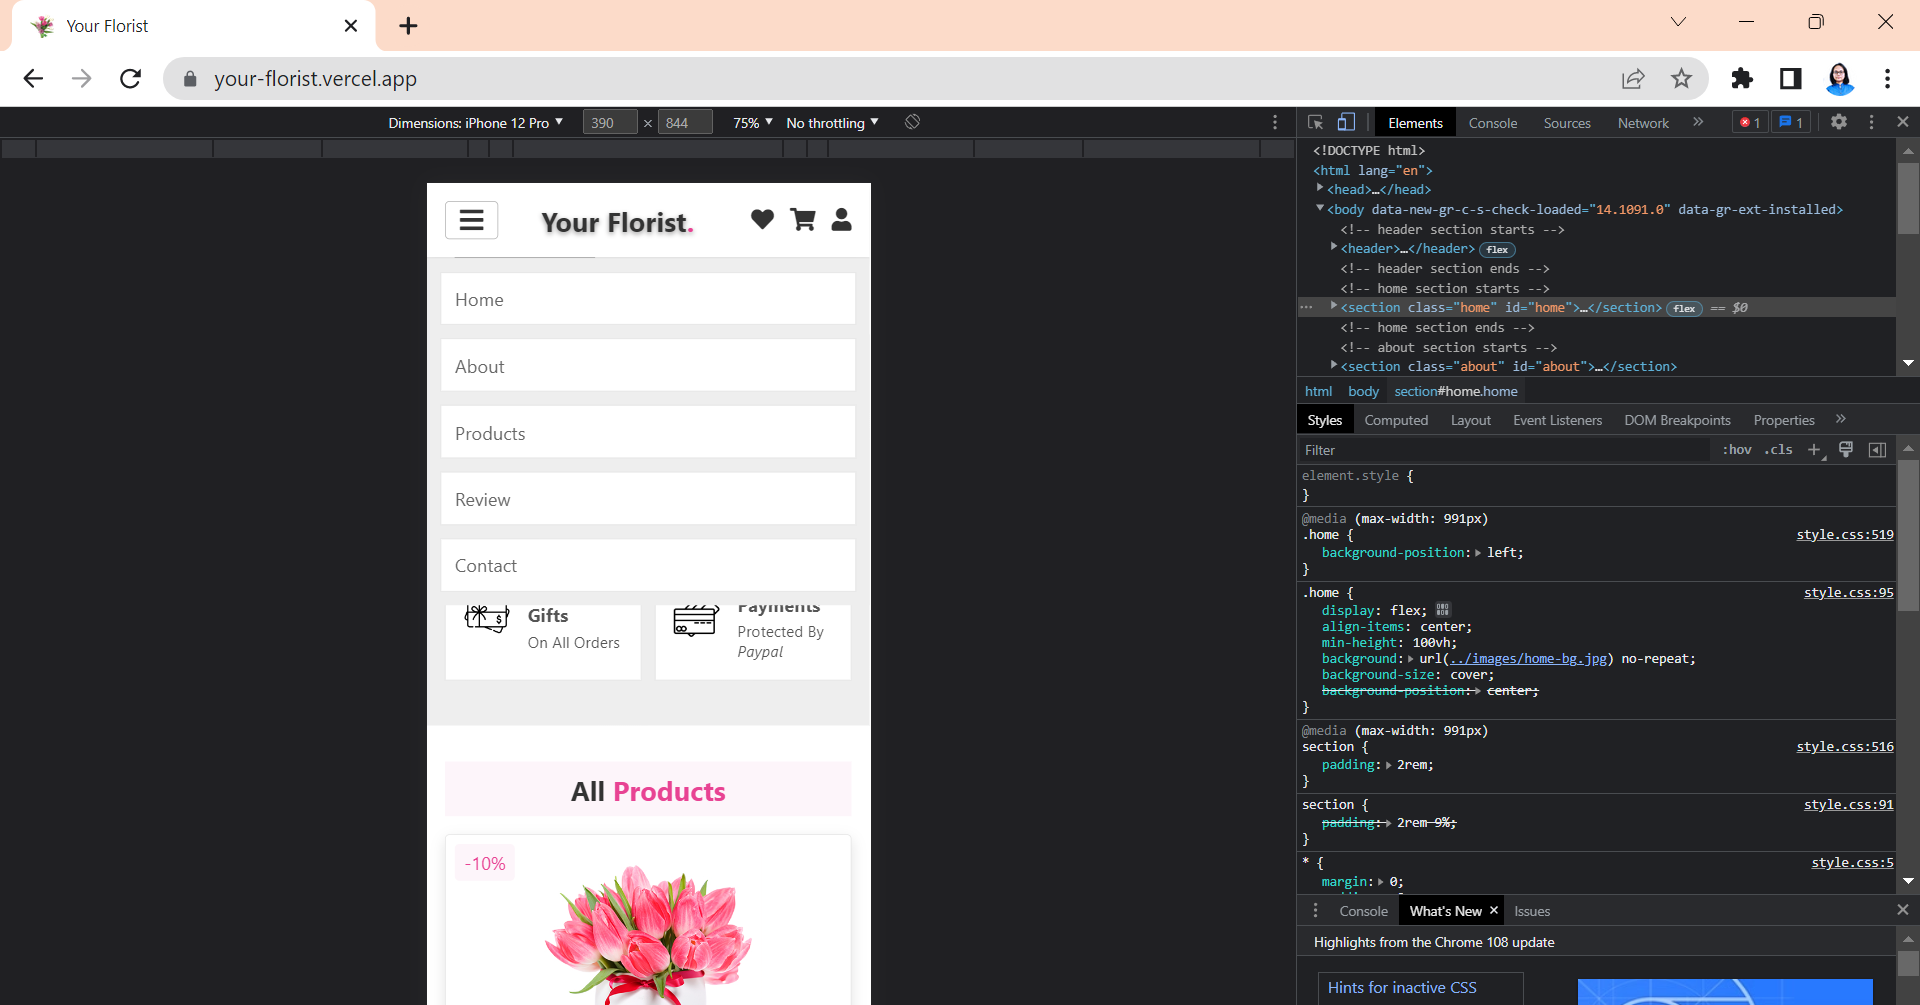
Task: Open the hamburger menu on the florist page
Action: [x=471, y=220]
